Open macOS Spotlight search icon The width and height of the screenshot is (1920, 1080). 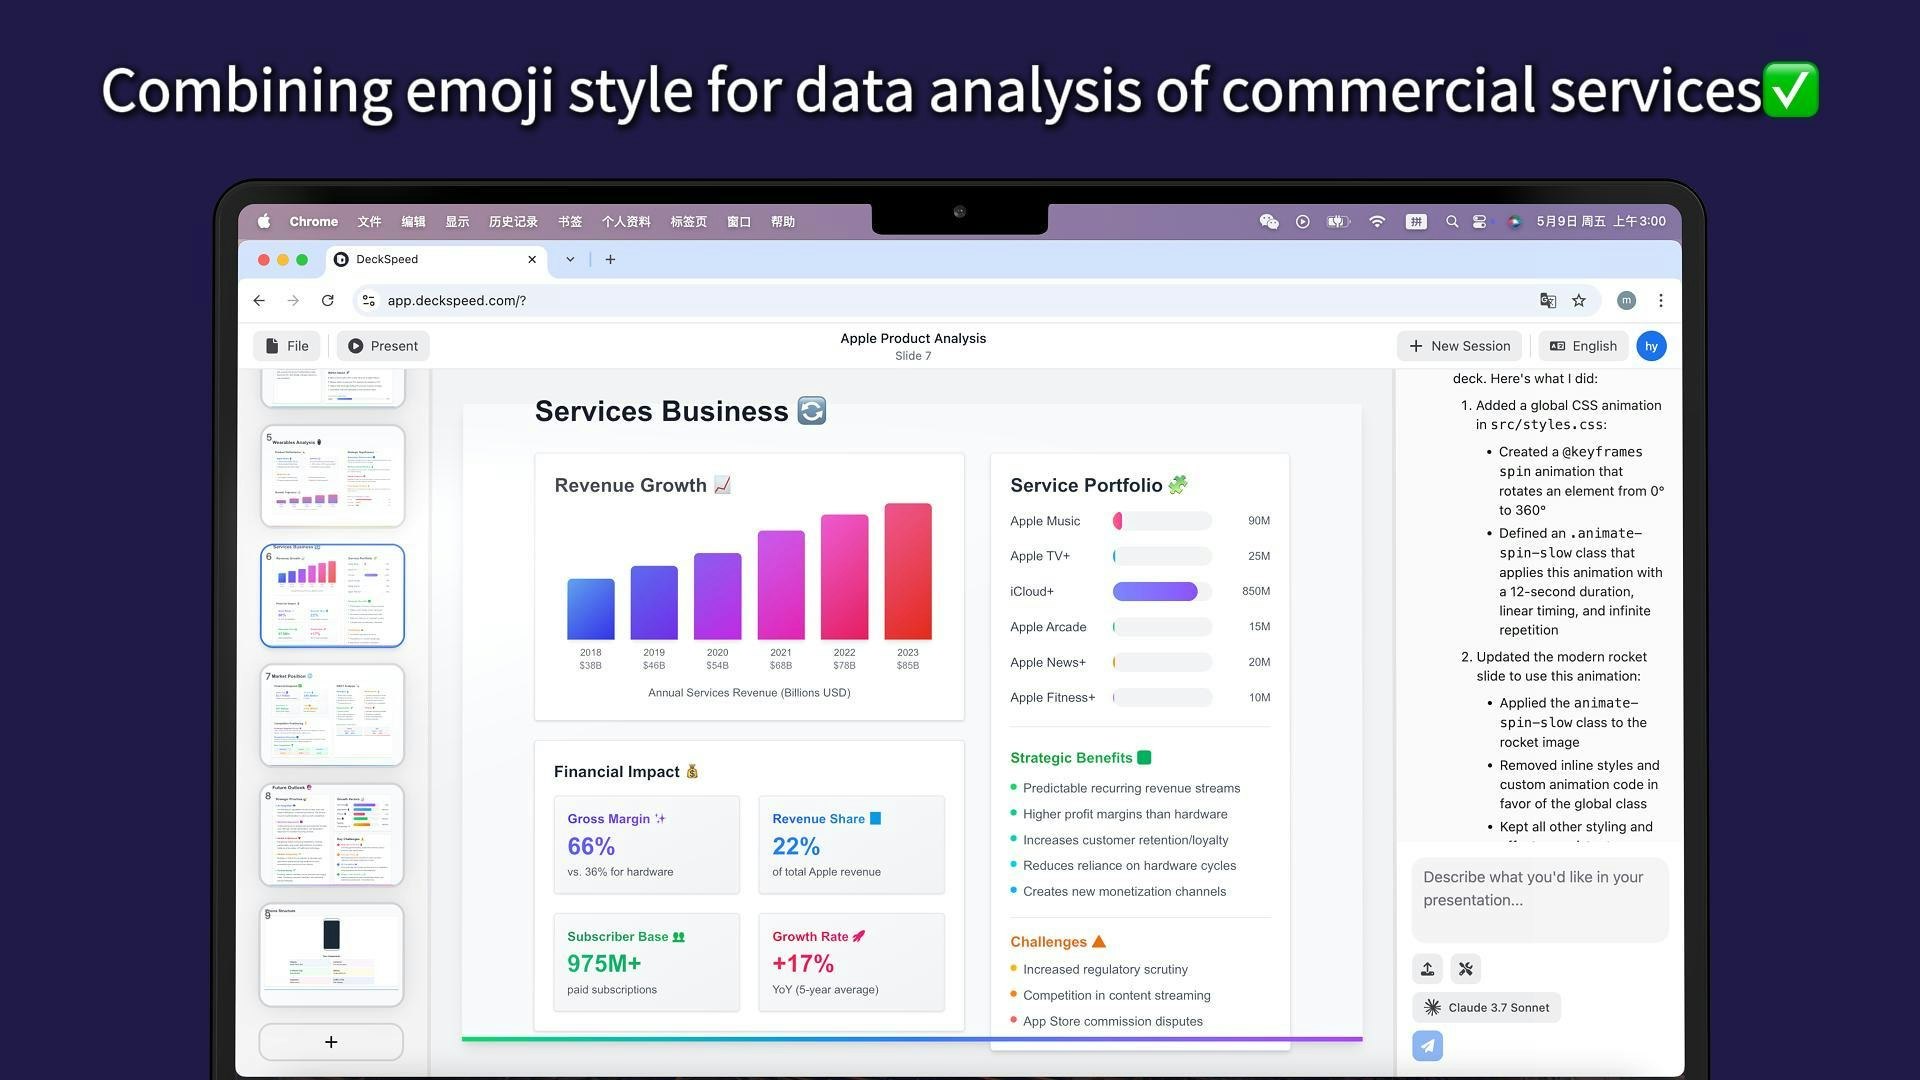click(x=1451, y=222)
